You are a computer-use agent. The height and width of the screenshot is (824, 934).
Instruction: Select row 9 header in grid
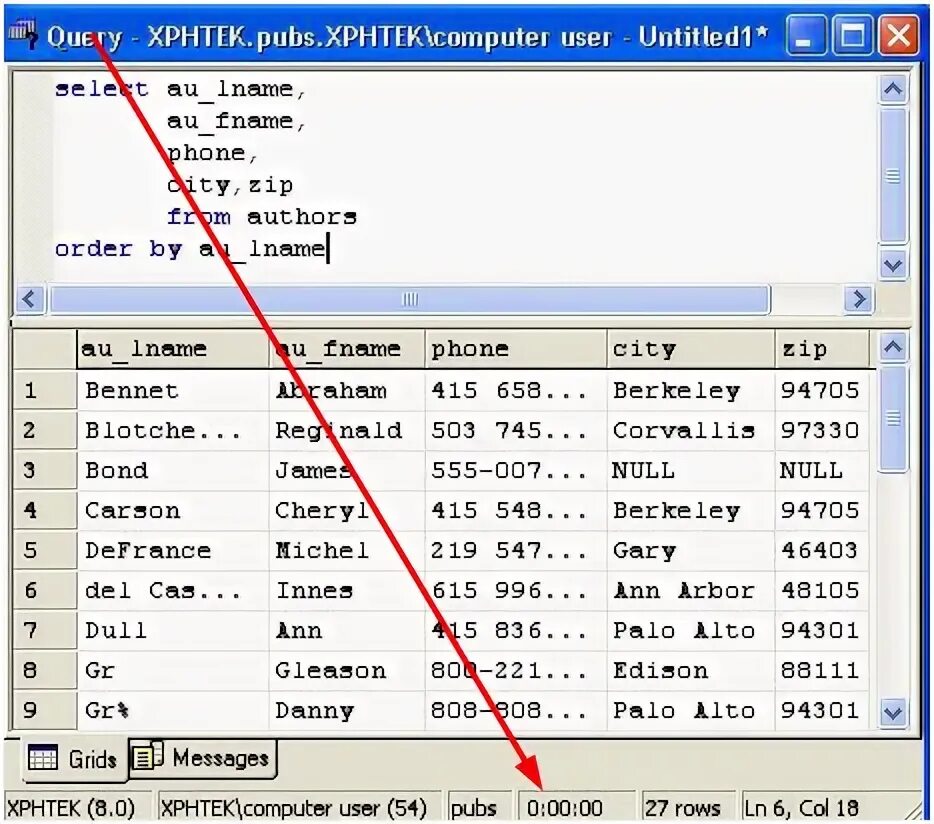[x=45, y=710]
